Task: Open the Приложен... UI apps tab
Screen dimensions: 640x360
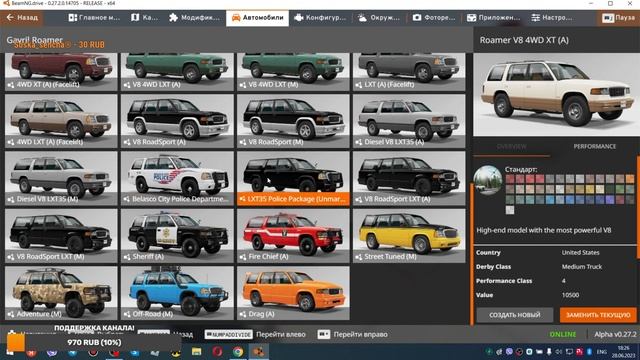Action: point(494,18)
